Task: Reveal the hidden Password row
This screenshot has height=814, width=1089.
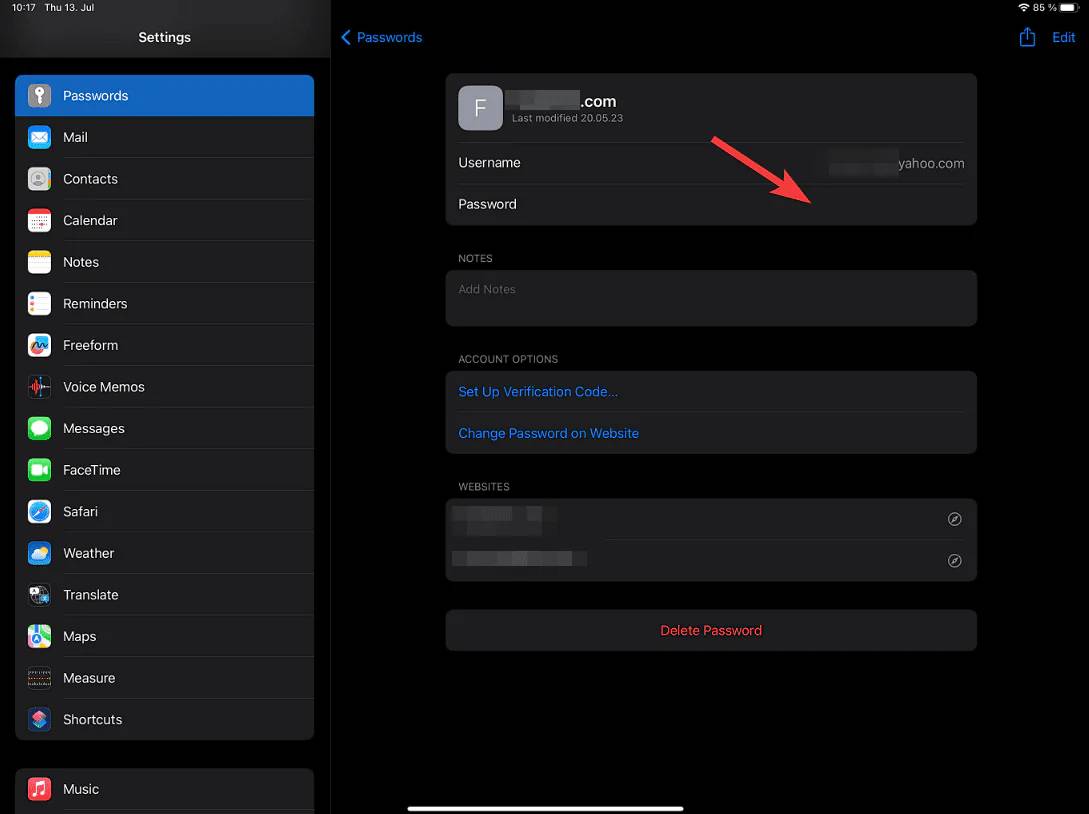Action: (x=711, y=204)
